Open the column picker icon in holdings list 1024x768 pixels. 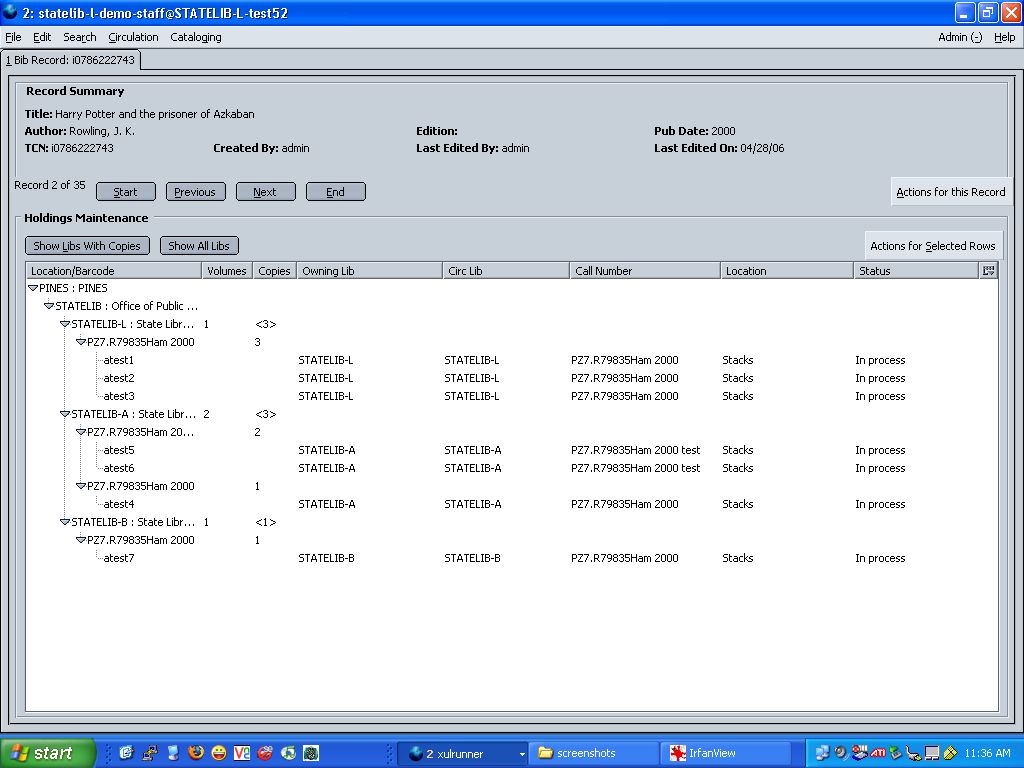click(988, 270)
